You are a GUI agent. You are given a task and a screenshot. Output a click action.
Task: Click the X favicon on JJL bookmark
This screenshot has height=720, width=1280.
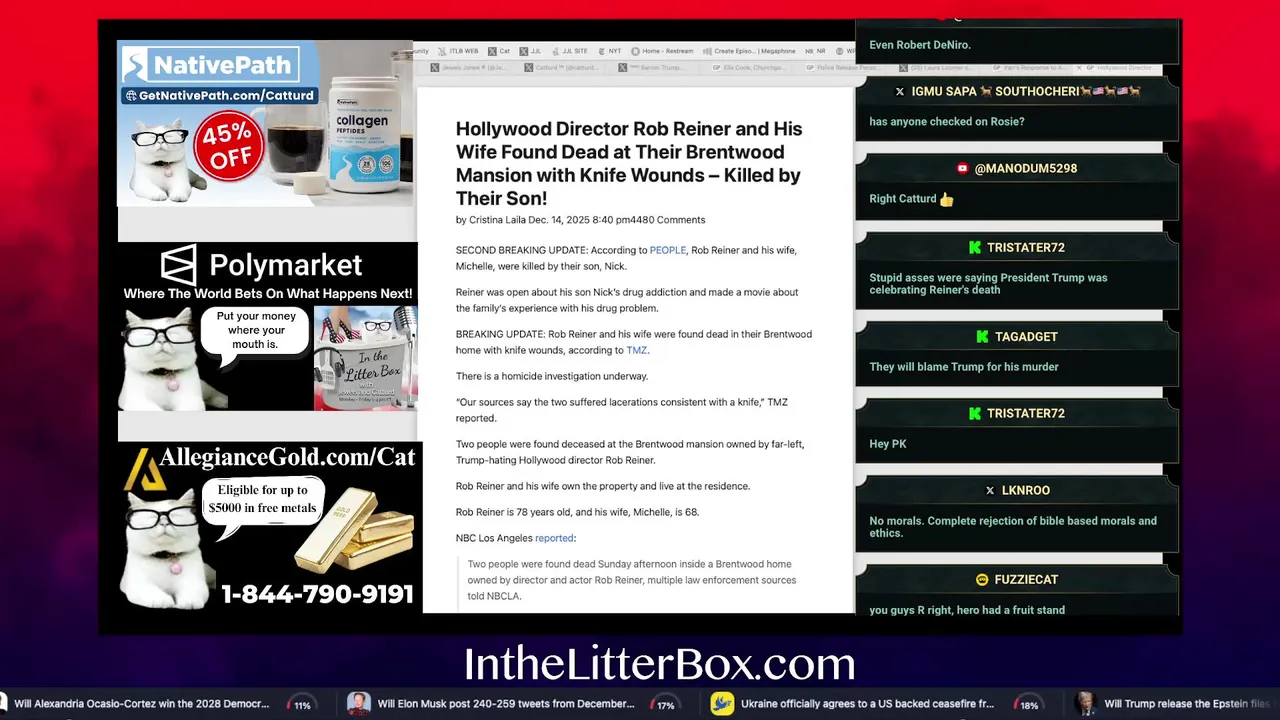point(523,51)
